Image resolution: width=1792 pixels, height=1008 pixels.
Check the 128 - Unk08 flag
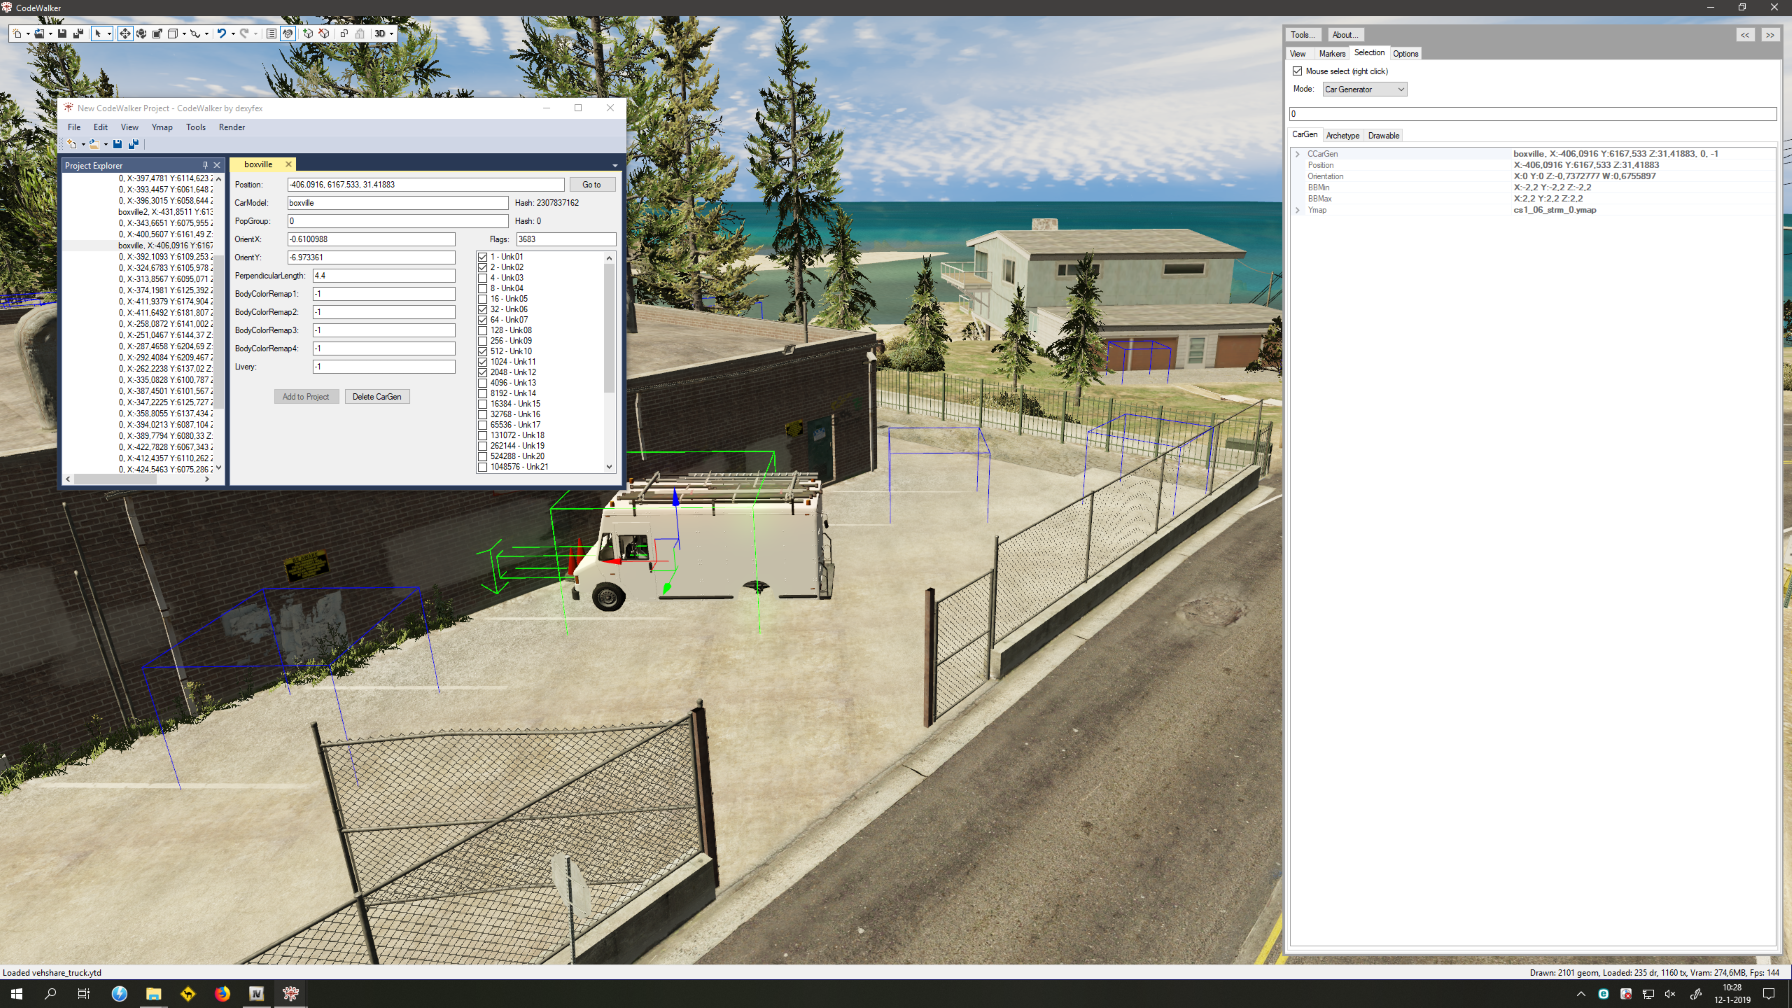(483, 330)
